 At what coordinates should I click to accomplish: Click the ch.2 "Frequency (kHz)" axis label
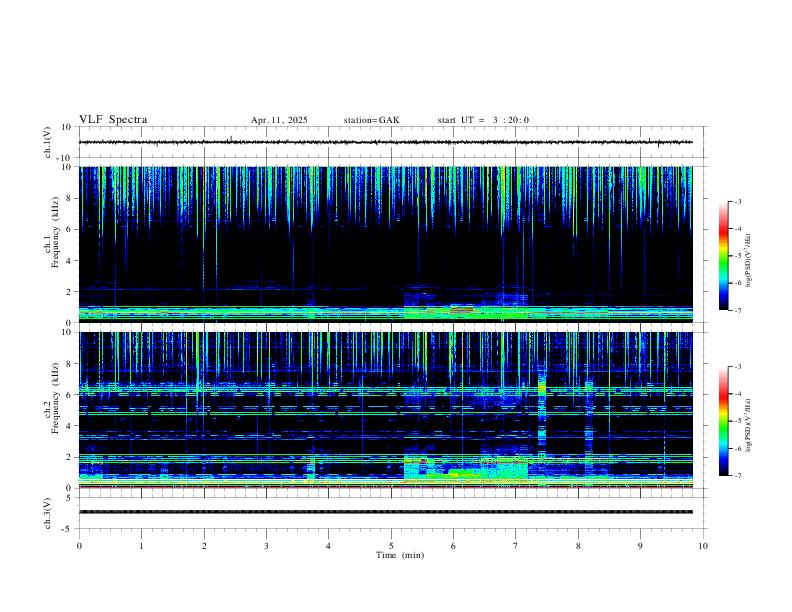tap(55, 397)
